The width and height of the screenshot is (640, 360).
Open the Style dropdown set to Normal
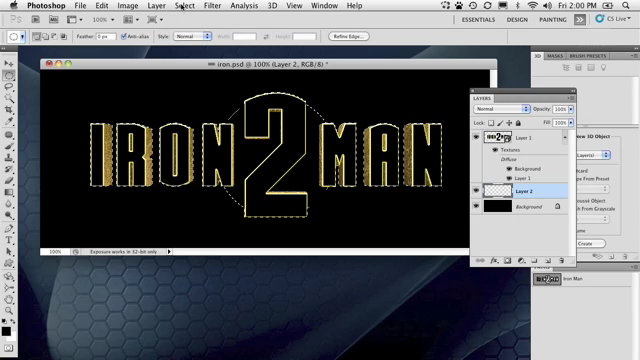point(192,36)
